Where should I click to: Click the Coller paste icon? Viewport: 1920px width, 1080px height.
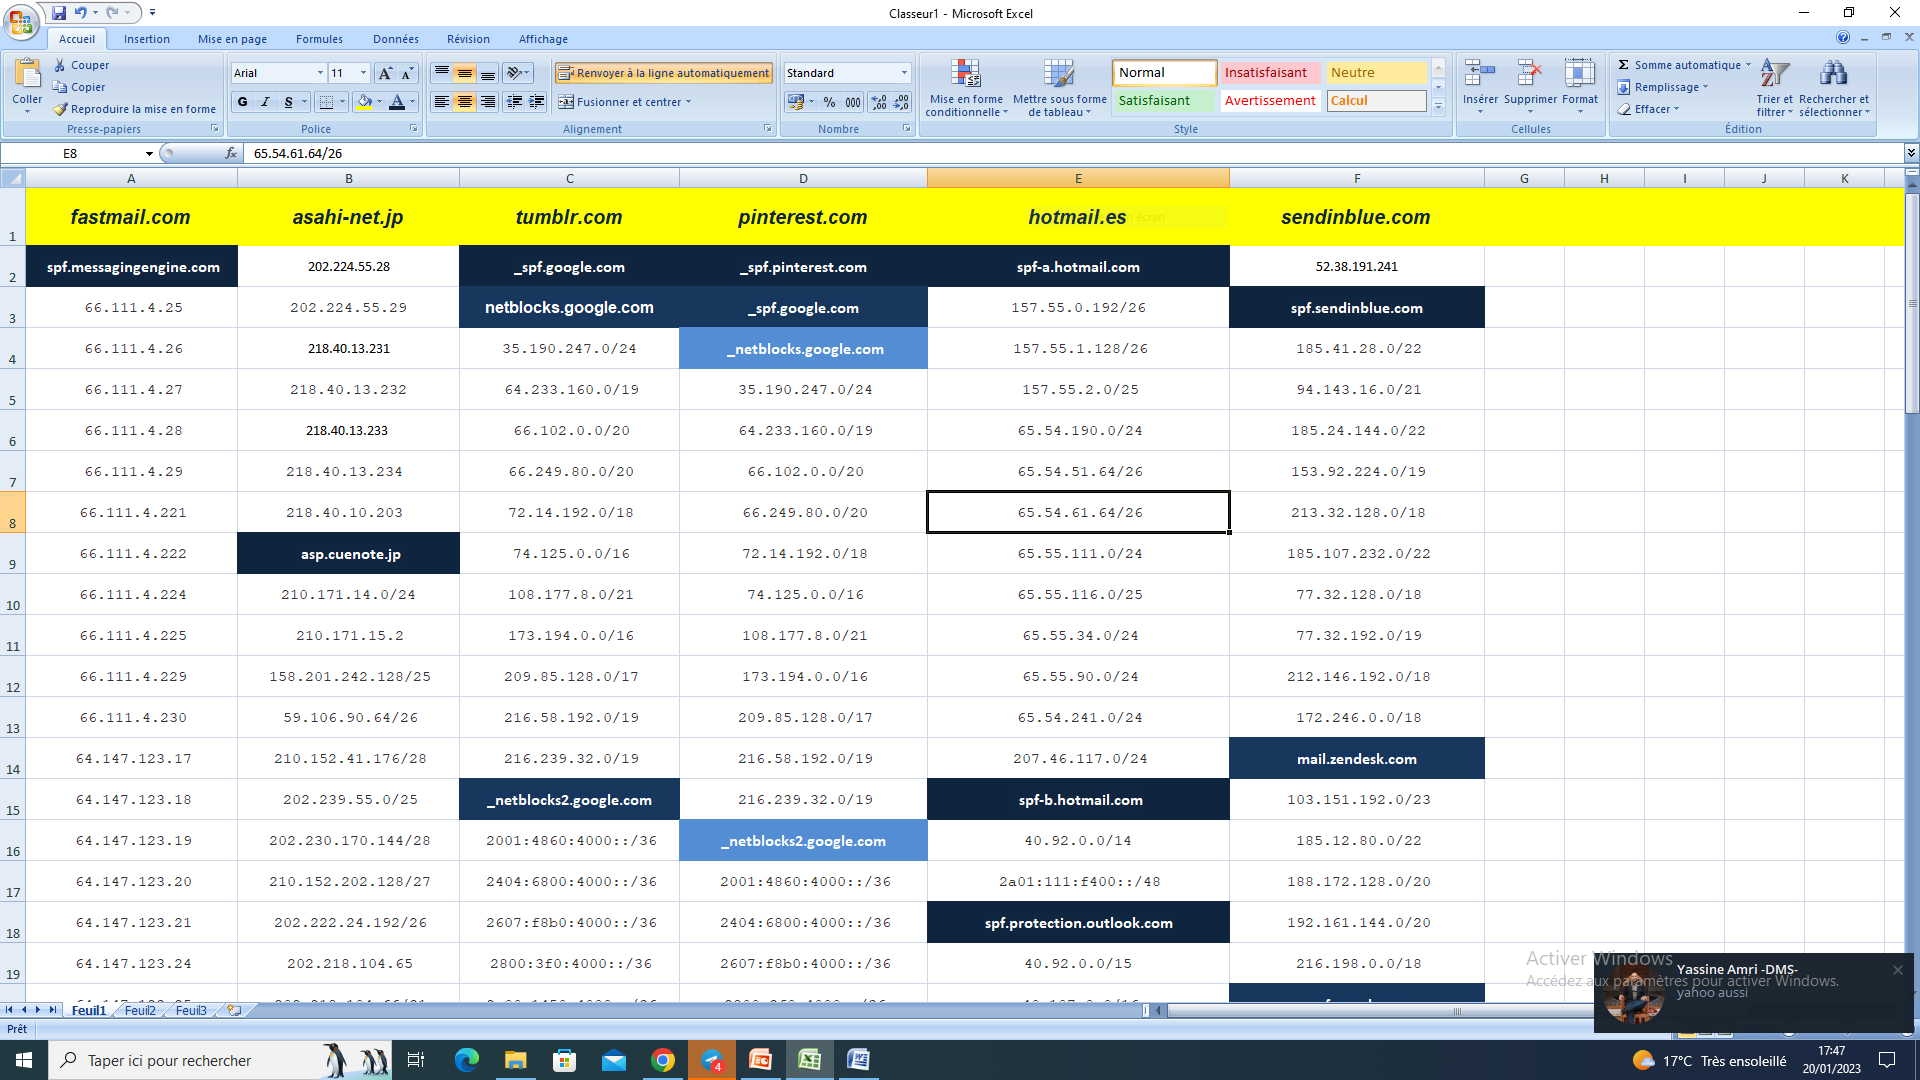pyautogui.click(x=27, y=74)
